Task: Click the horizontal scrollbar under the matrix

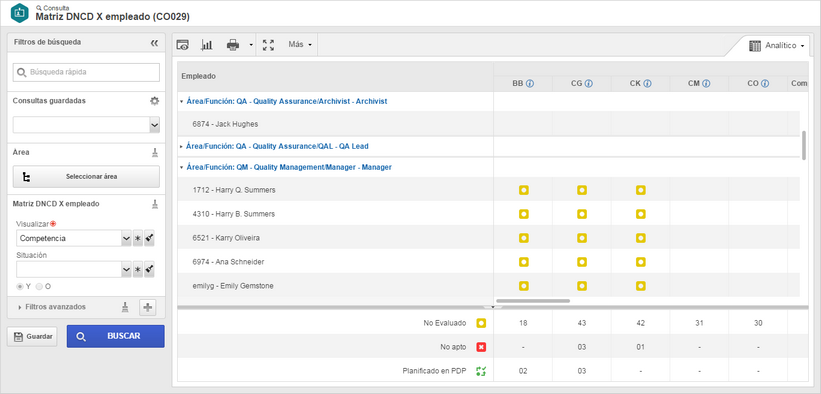Action: click(x=533, y=301)
